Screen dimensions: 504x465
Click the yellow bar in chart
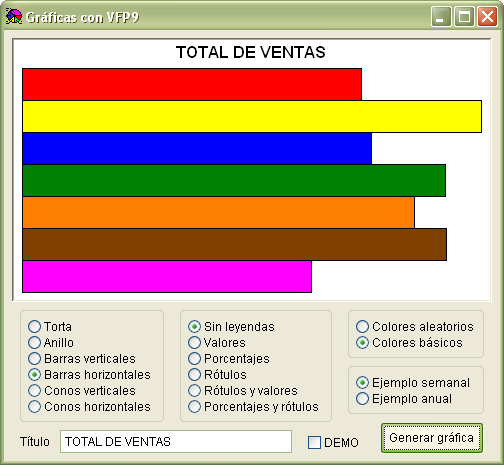click(x=252, y=116)
